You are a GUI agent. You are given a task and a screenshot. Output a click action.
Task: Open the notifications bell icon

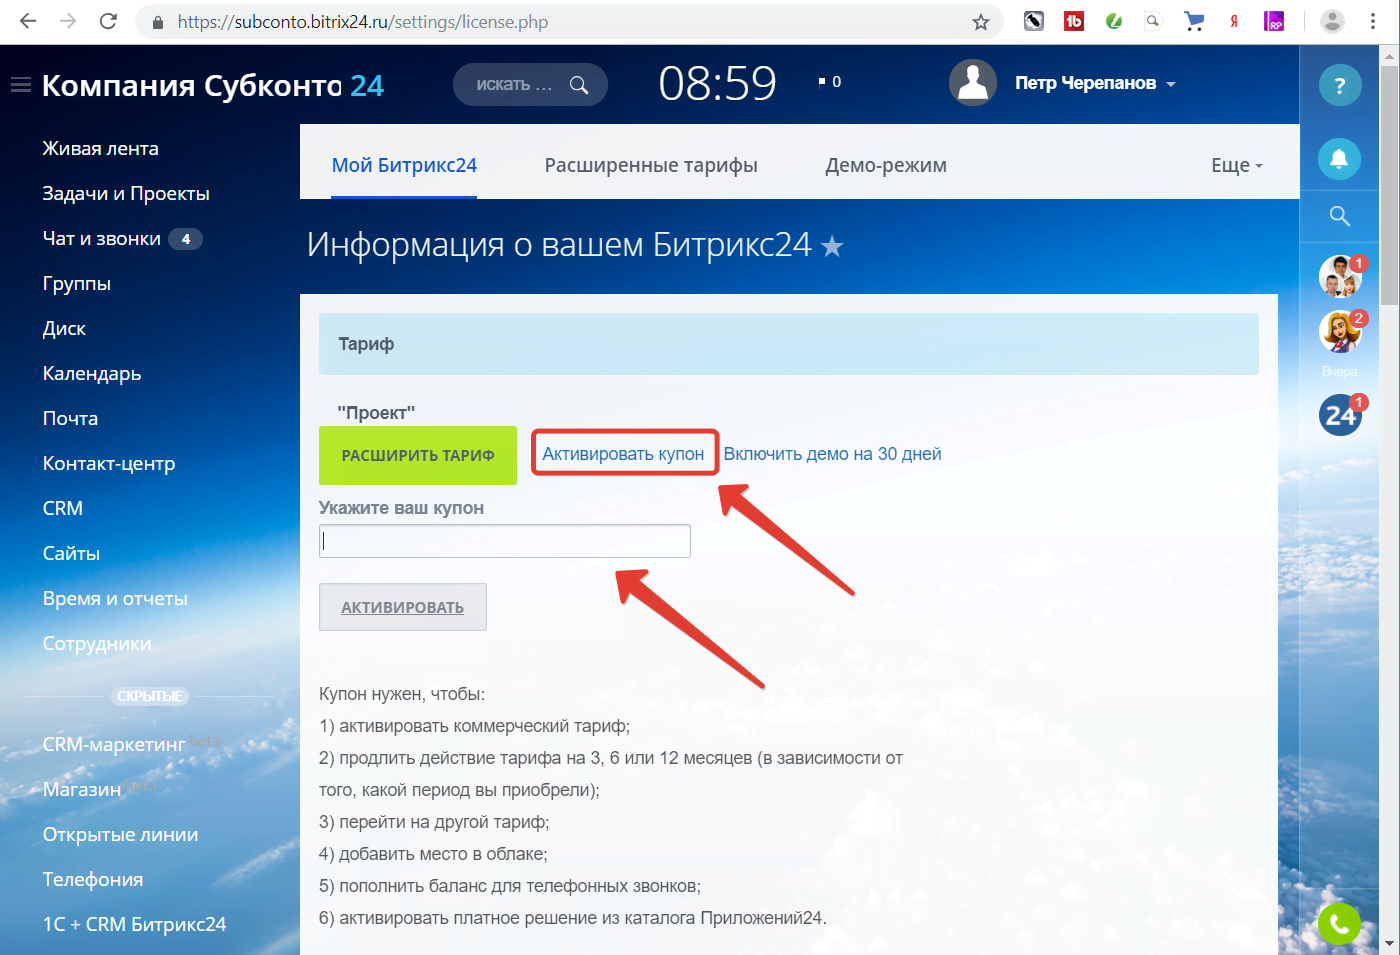(x=1340, y=158)
